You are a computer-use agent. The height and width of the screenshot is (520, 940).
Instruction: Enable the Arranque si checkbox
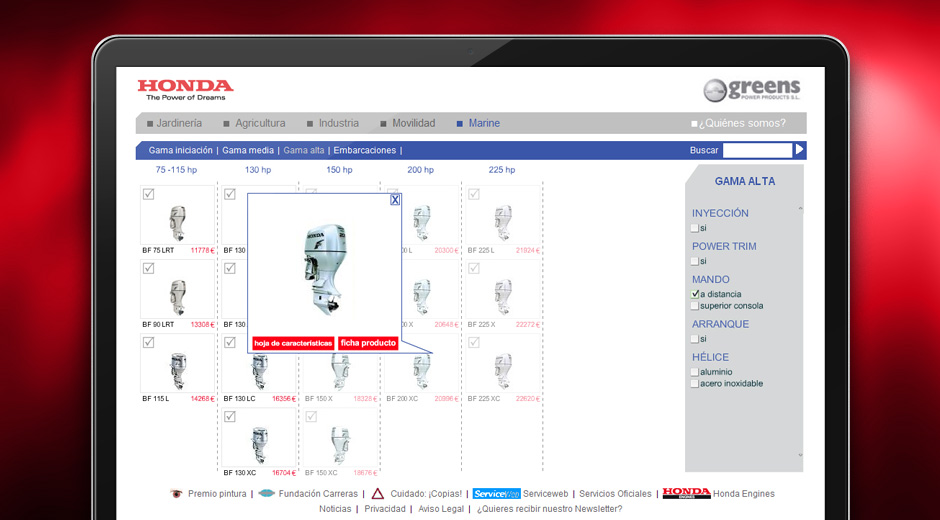695,339
